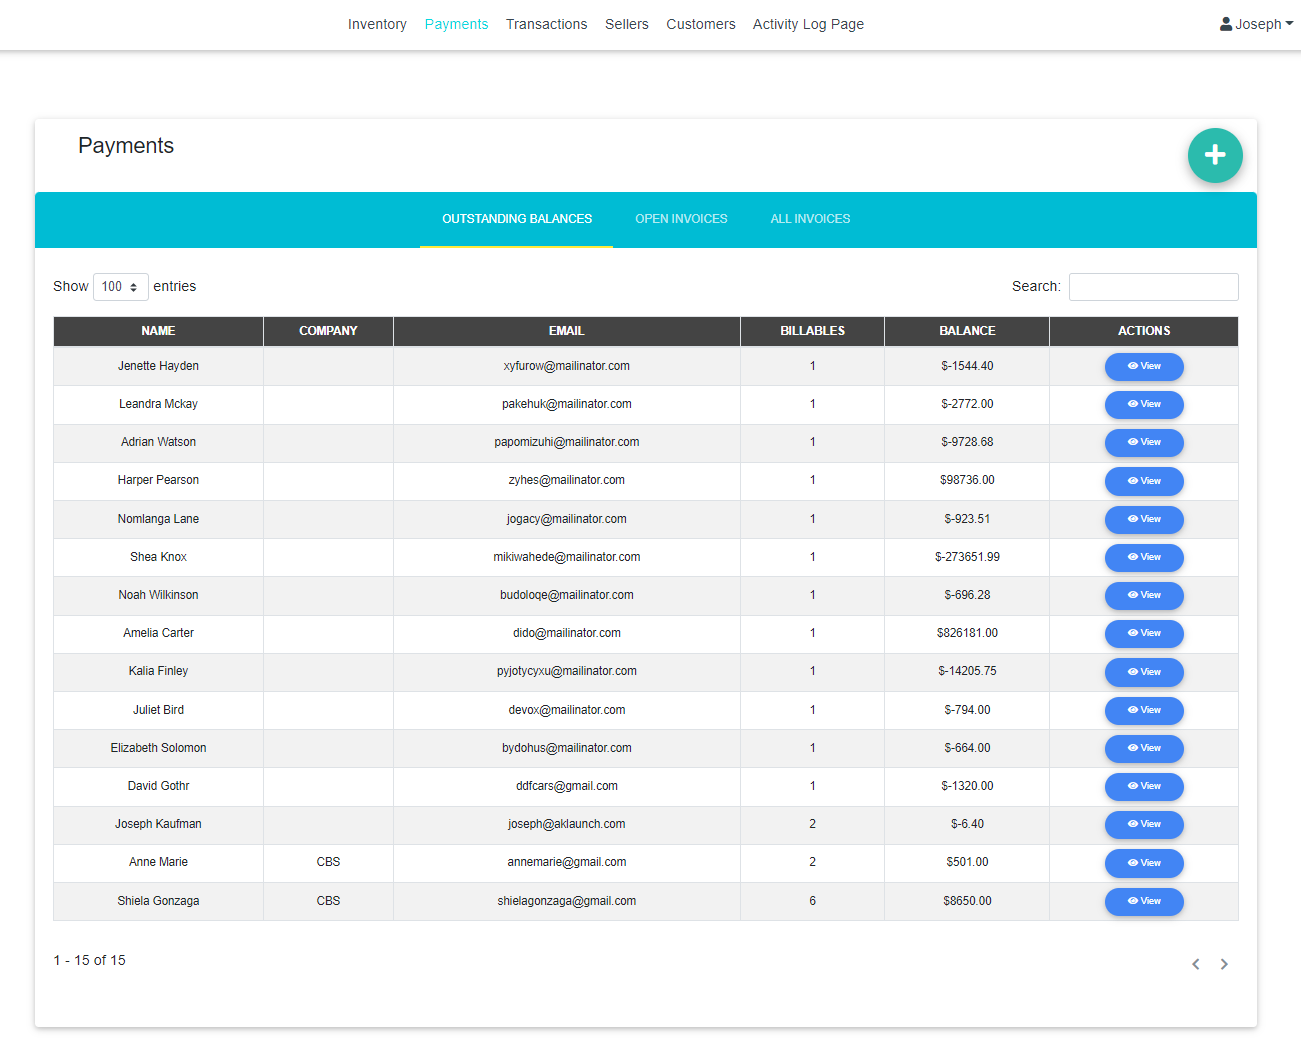Go to previous page with left chevron
The image size is (1301, 1059).
(x=1195, y=964)
